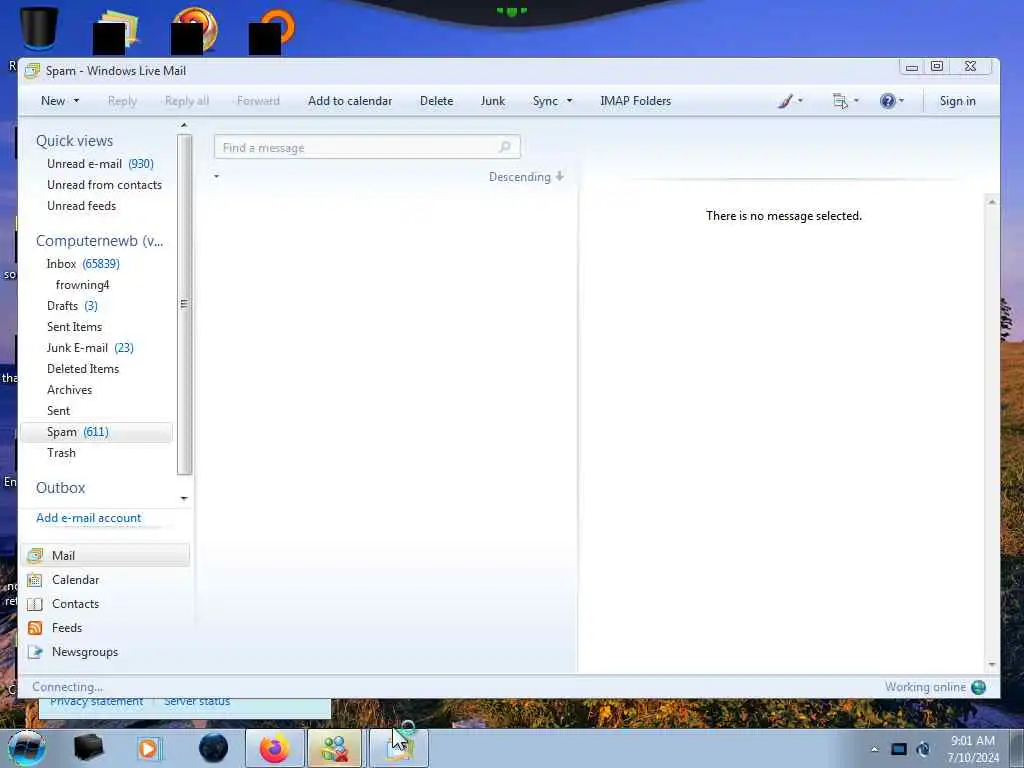Switch to the Mail section
This screenshot has height=768, width=1024.
coord(106,556)
